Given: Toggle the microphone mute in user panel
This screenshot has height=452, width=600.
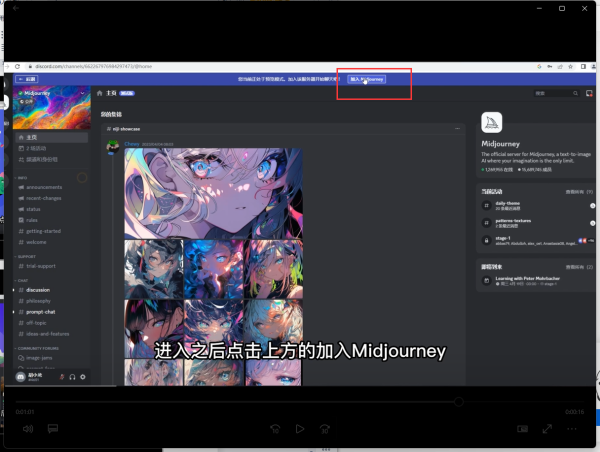Looking at the screenshot, I should (x=62, y=377).
